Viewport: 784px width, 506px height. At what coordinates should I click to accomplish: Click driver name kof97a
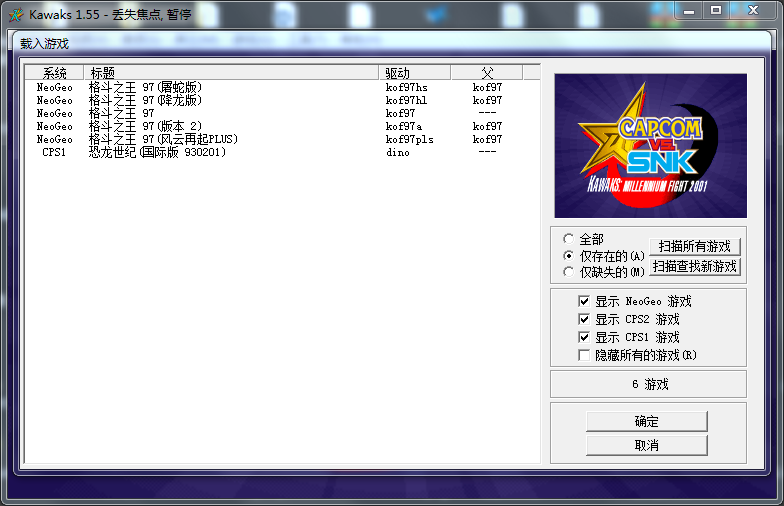coord(404,126)
